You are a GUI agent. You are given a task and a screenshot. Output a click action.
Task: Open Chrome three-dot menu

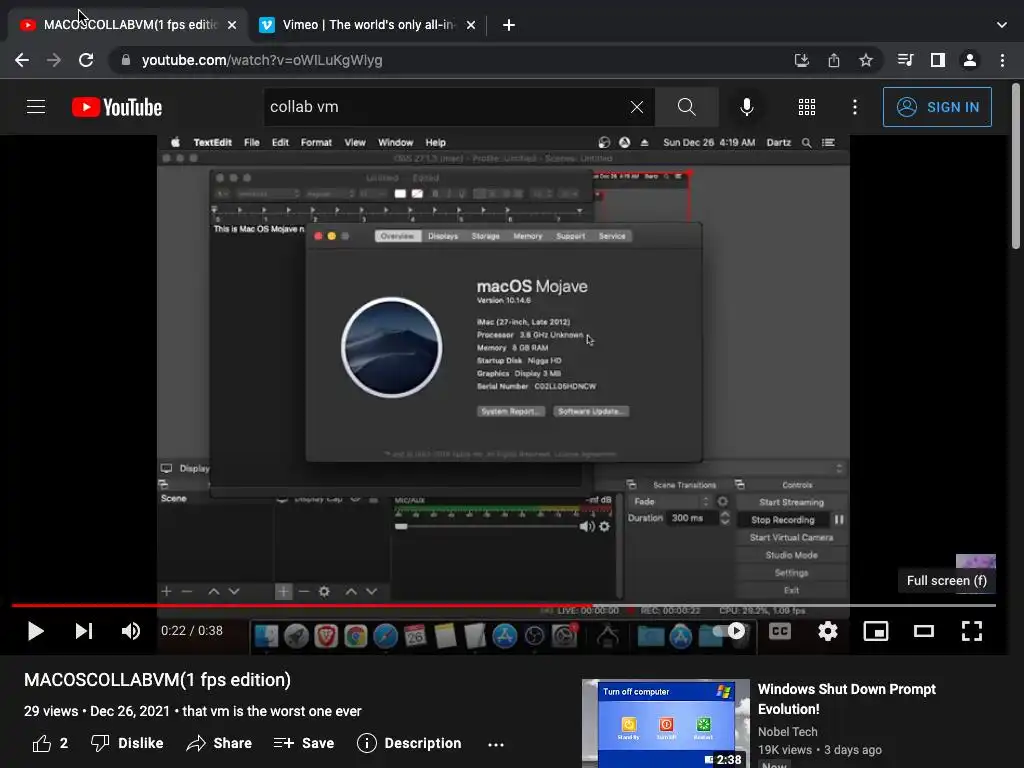tap(1002, 60)
